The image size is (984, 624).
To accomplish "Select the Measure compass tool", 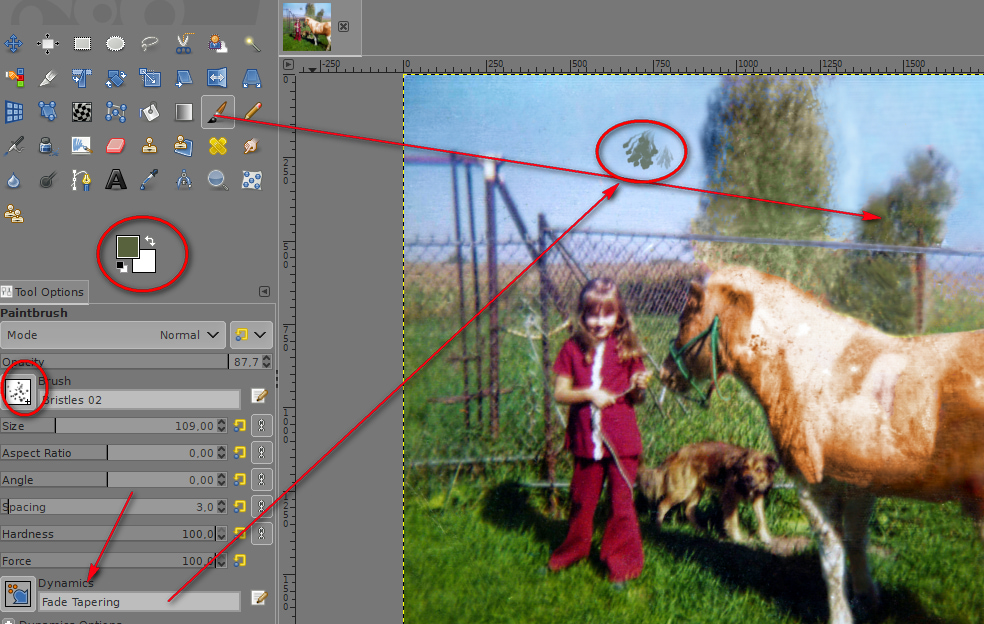I will pyautogui.click(x=183, y=180).
